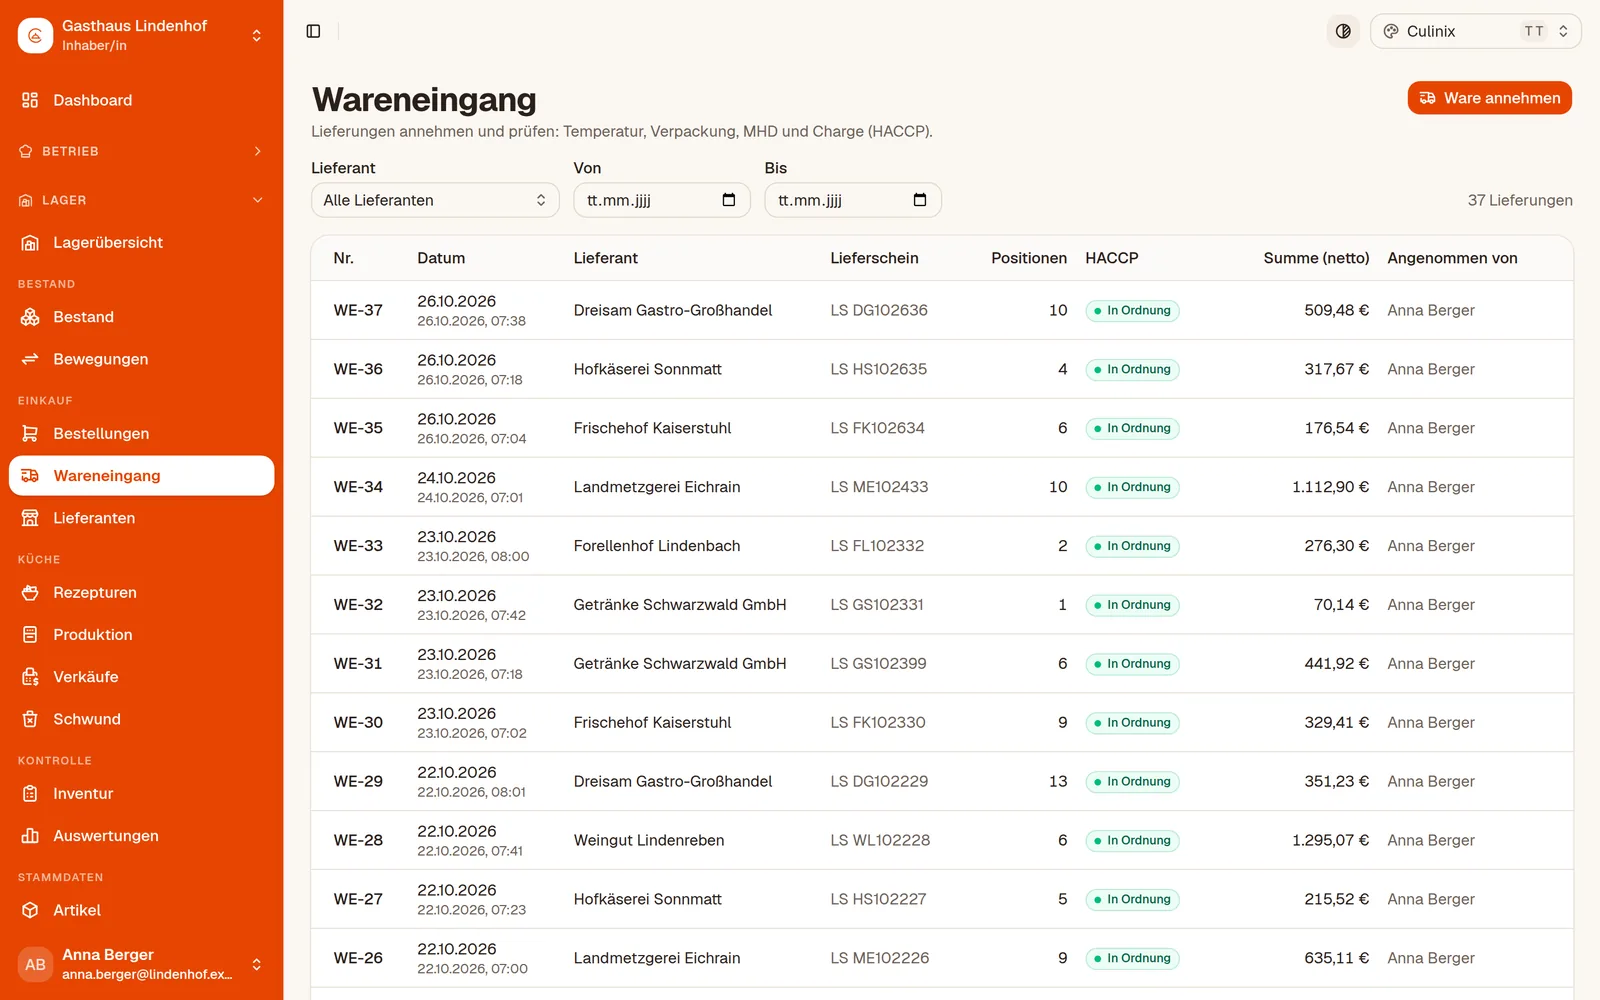Click the Produktion clipboard icon
Image resolution: width=1600 pixels, height=1000 pixels.
tap(30, 635)
